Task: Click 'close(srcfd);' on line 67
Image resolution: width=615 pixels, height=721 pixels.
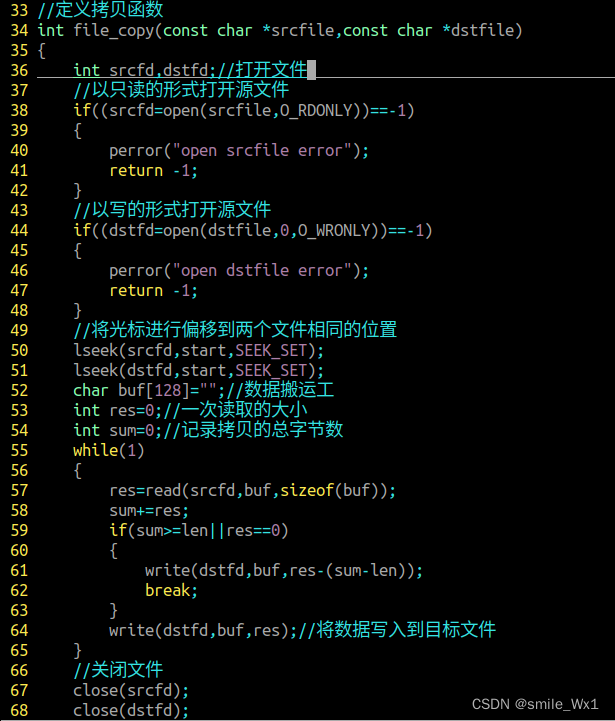Action: point(131,690)
